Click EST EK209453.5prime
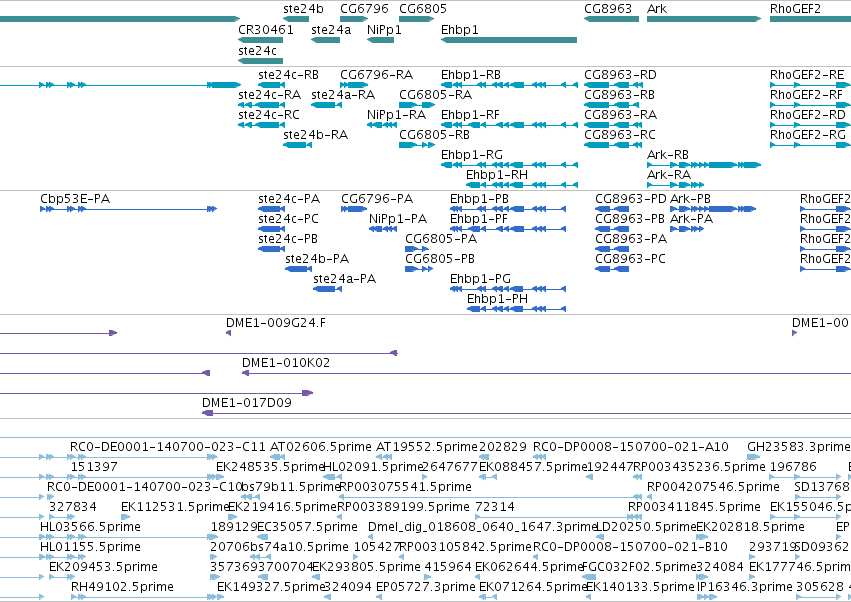The height and width of the screenshot is (602, 851). [x=103, y=567]
